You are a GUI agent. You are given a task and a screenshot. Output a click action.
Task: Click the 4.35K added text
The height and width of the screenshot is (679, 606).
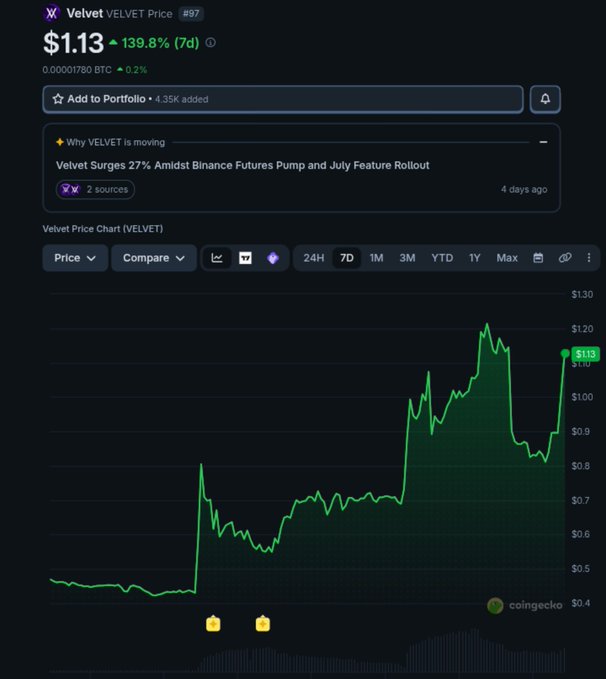point(181,99)
